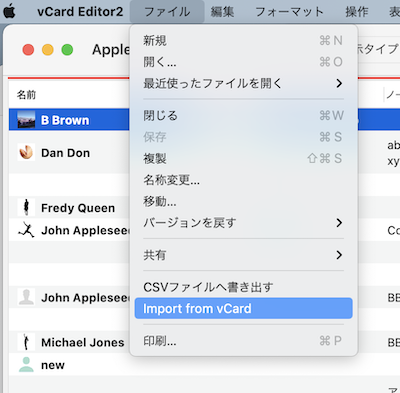Choose 閉じる menu item

tap(244, 116)
